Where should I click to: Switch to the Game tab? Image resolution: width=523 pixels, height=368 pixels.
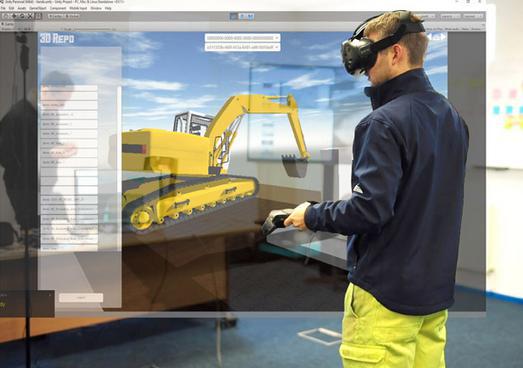coord(8,24)
